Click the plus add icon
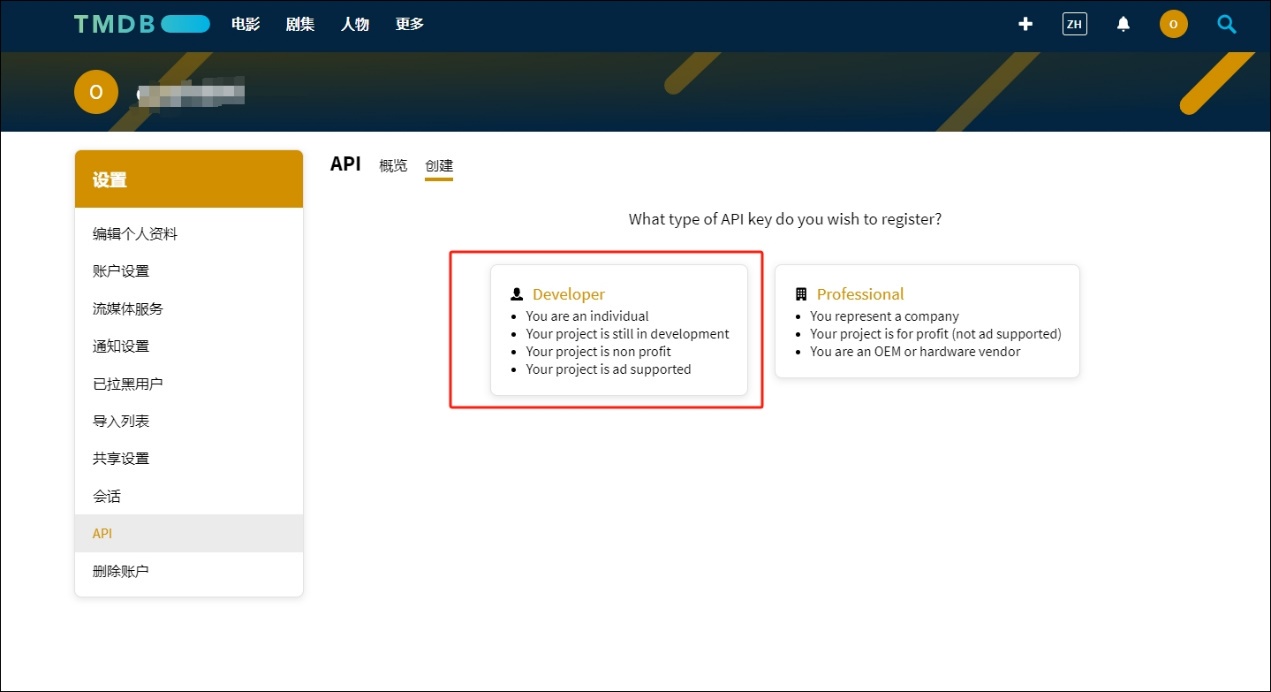Viewport: 1271px width, 692px height. click(x=1025, y=24)
